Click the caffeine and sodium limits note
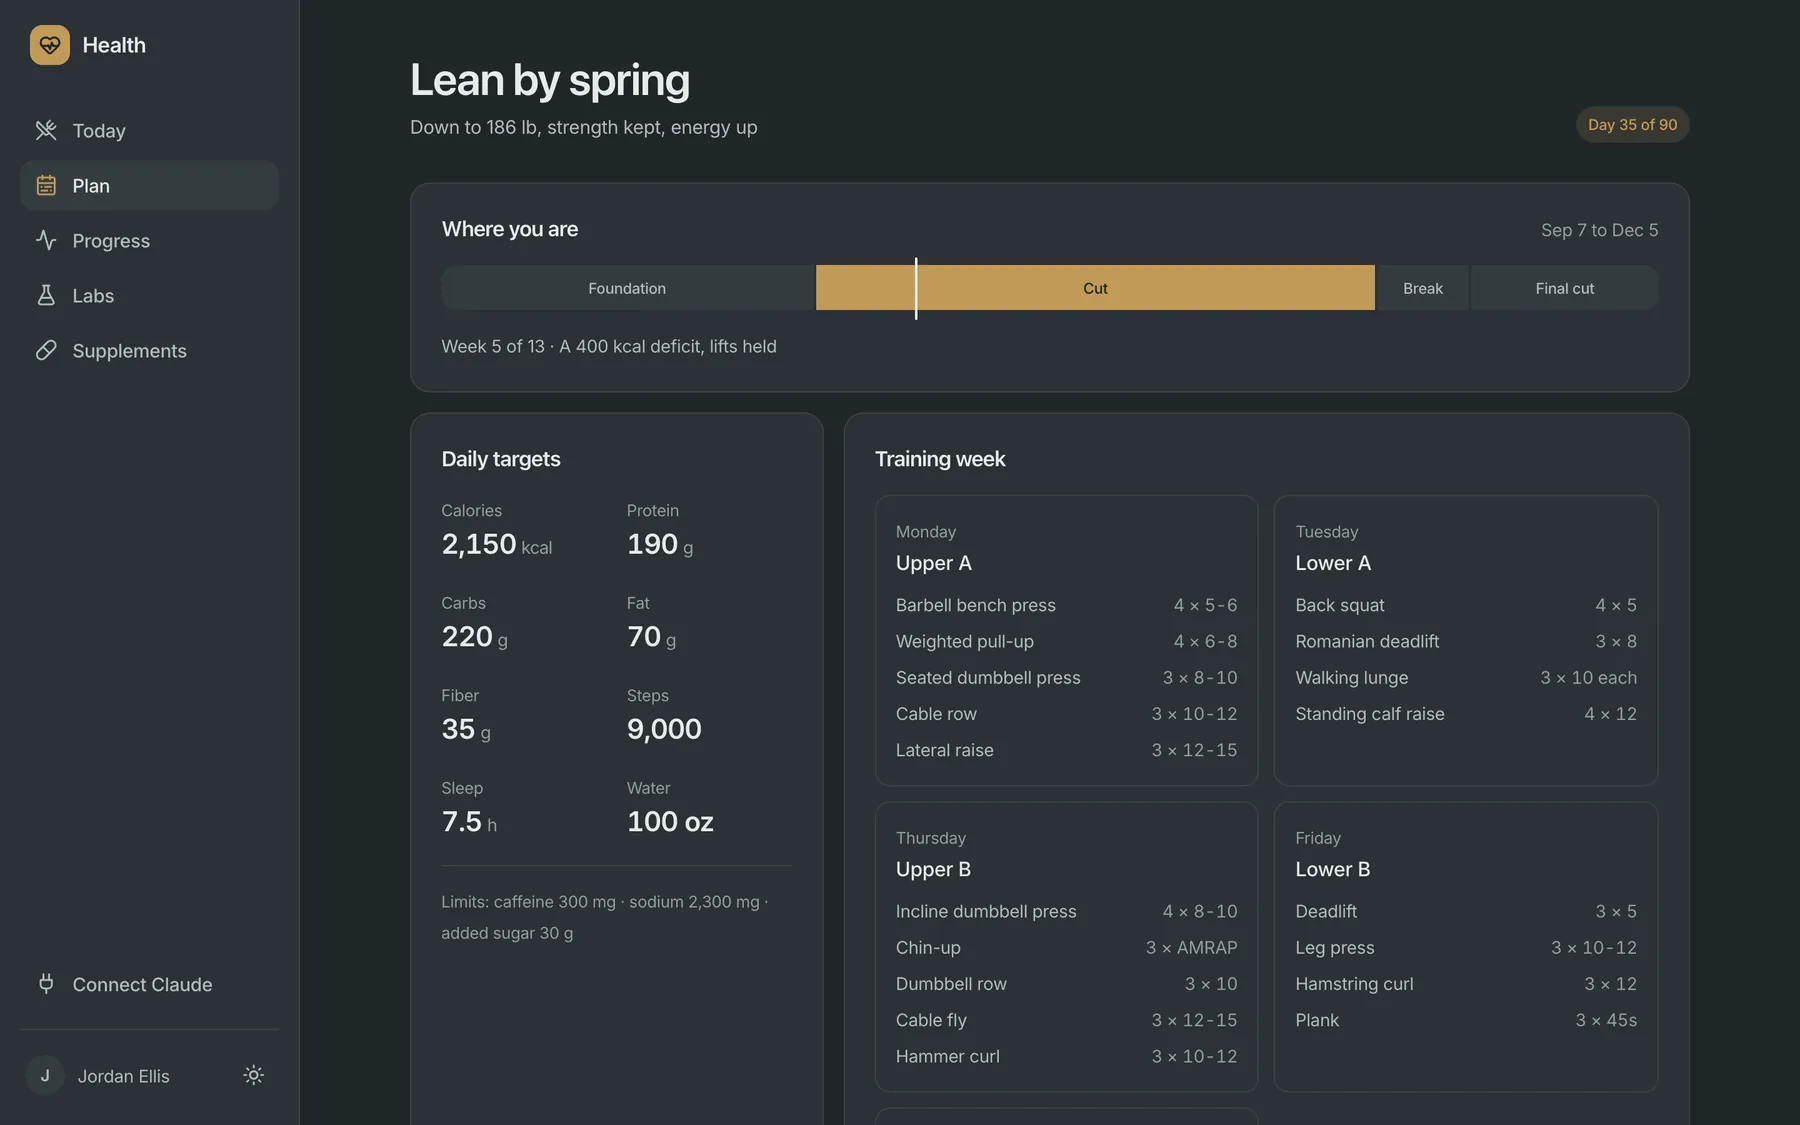This screenshot has width=1800, height=1125. point(605,917)
